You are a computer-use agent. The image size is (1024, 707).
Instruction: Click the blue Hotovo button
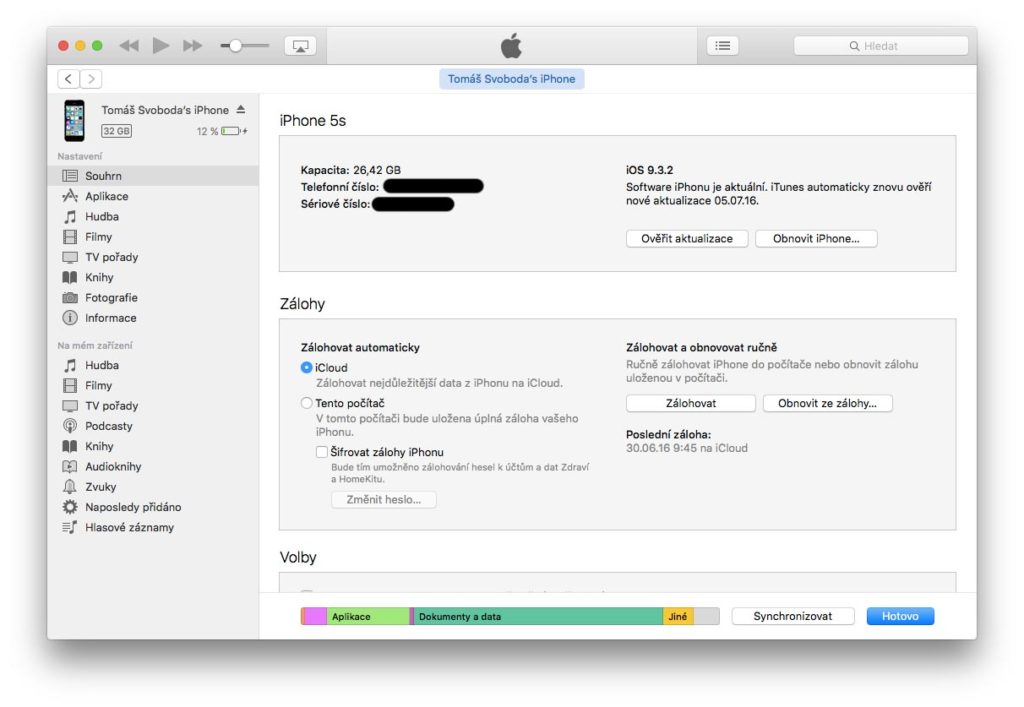(x=900, y=616)
